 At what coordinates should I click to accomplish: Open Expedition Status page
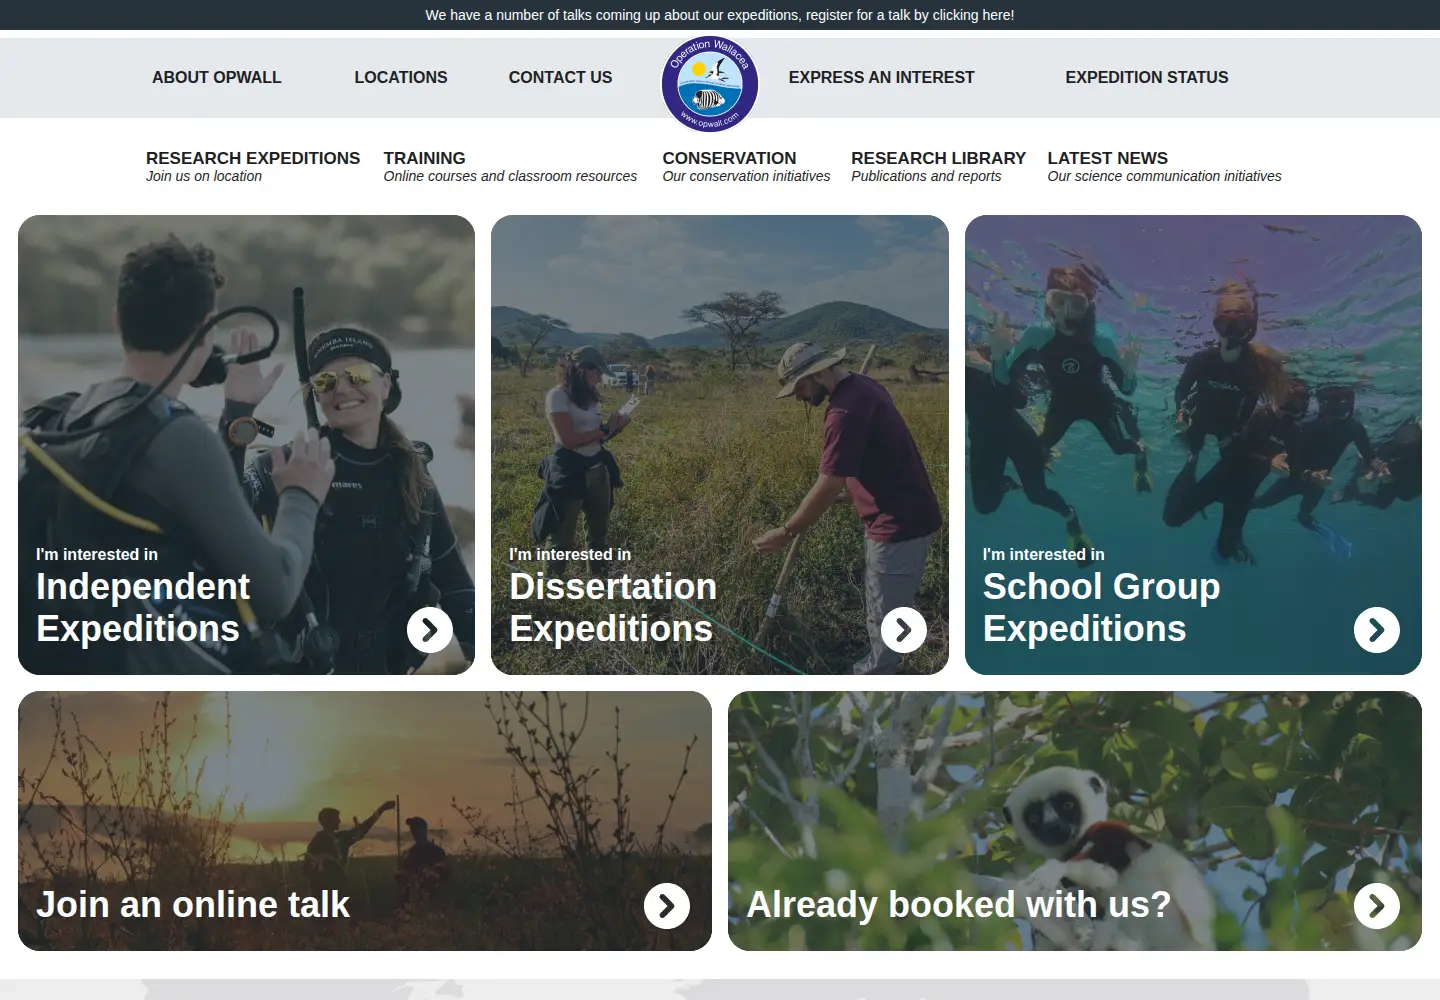[1147, 77]
